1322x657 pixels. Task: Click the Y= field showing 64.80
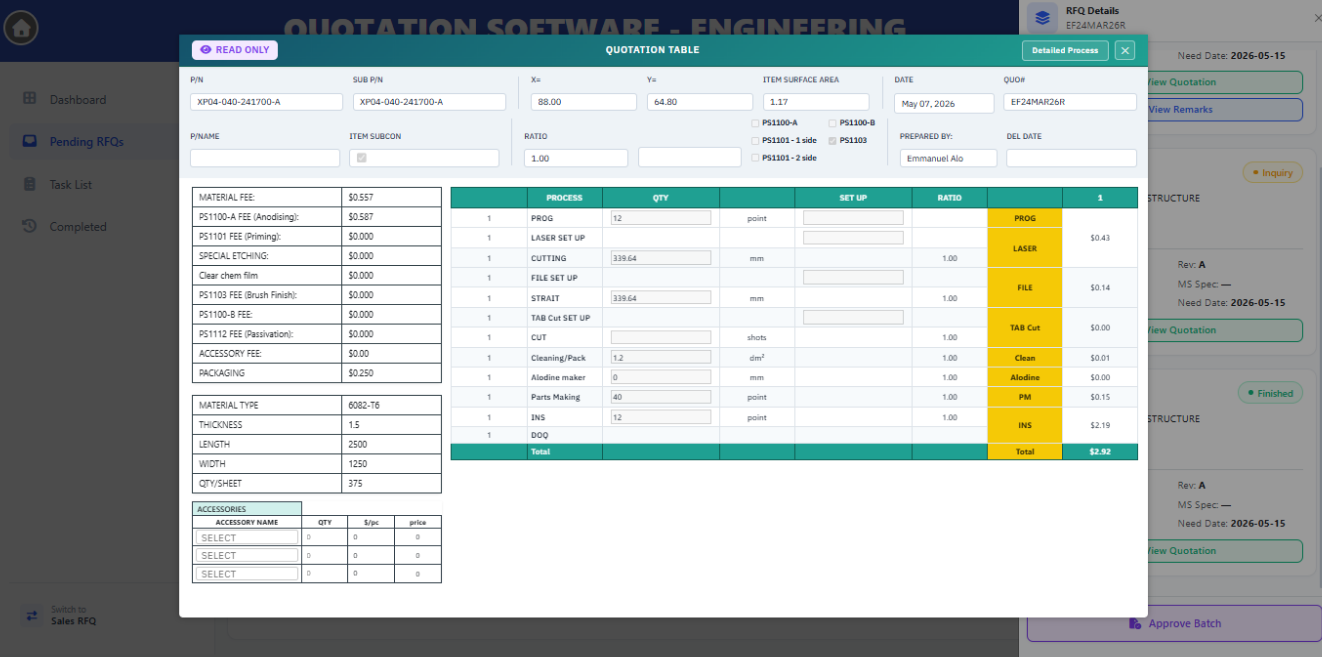tap(700, 102)
